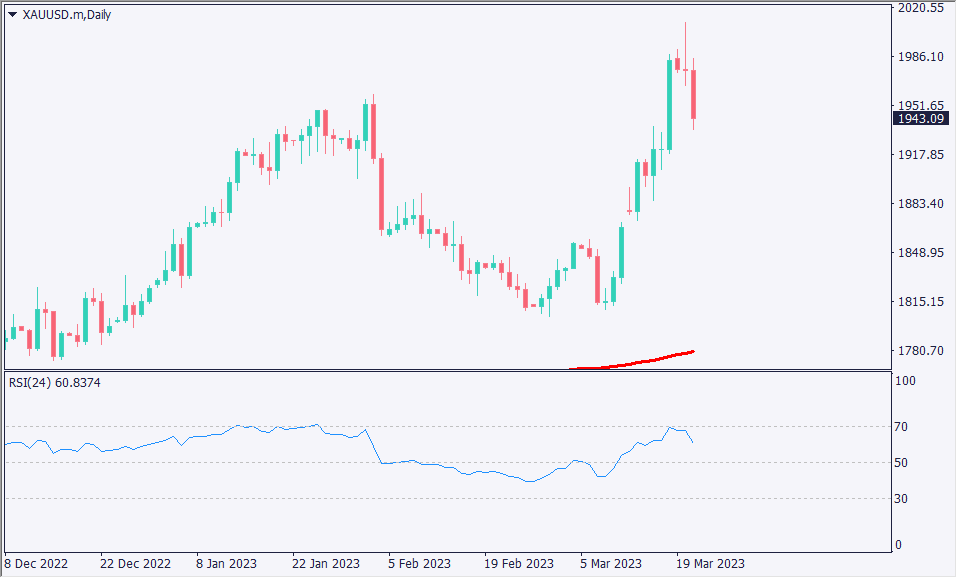
Task: Select the 5 Mar 2023 date label
Action: pos(611,563)
